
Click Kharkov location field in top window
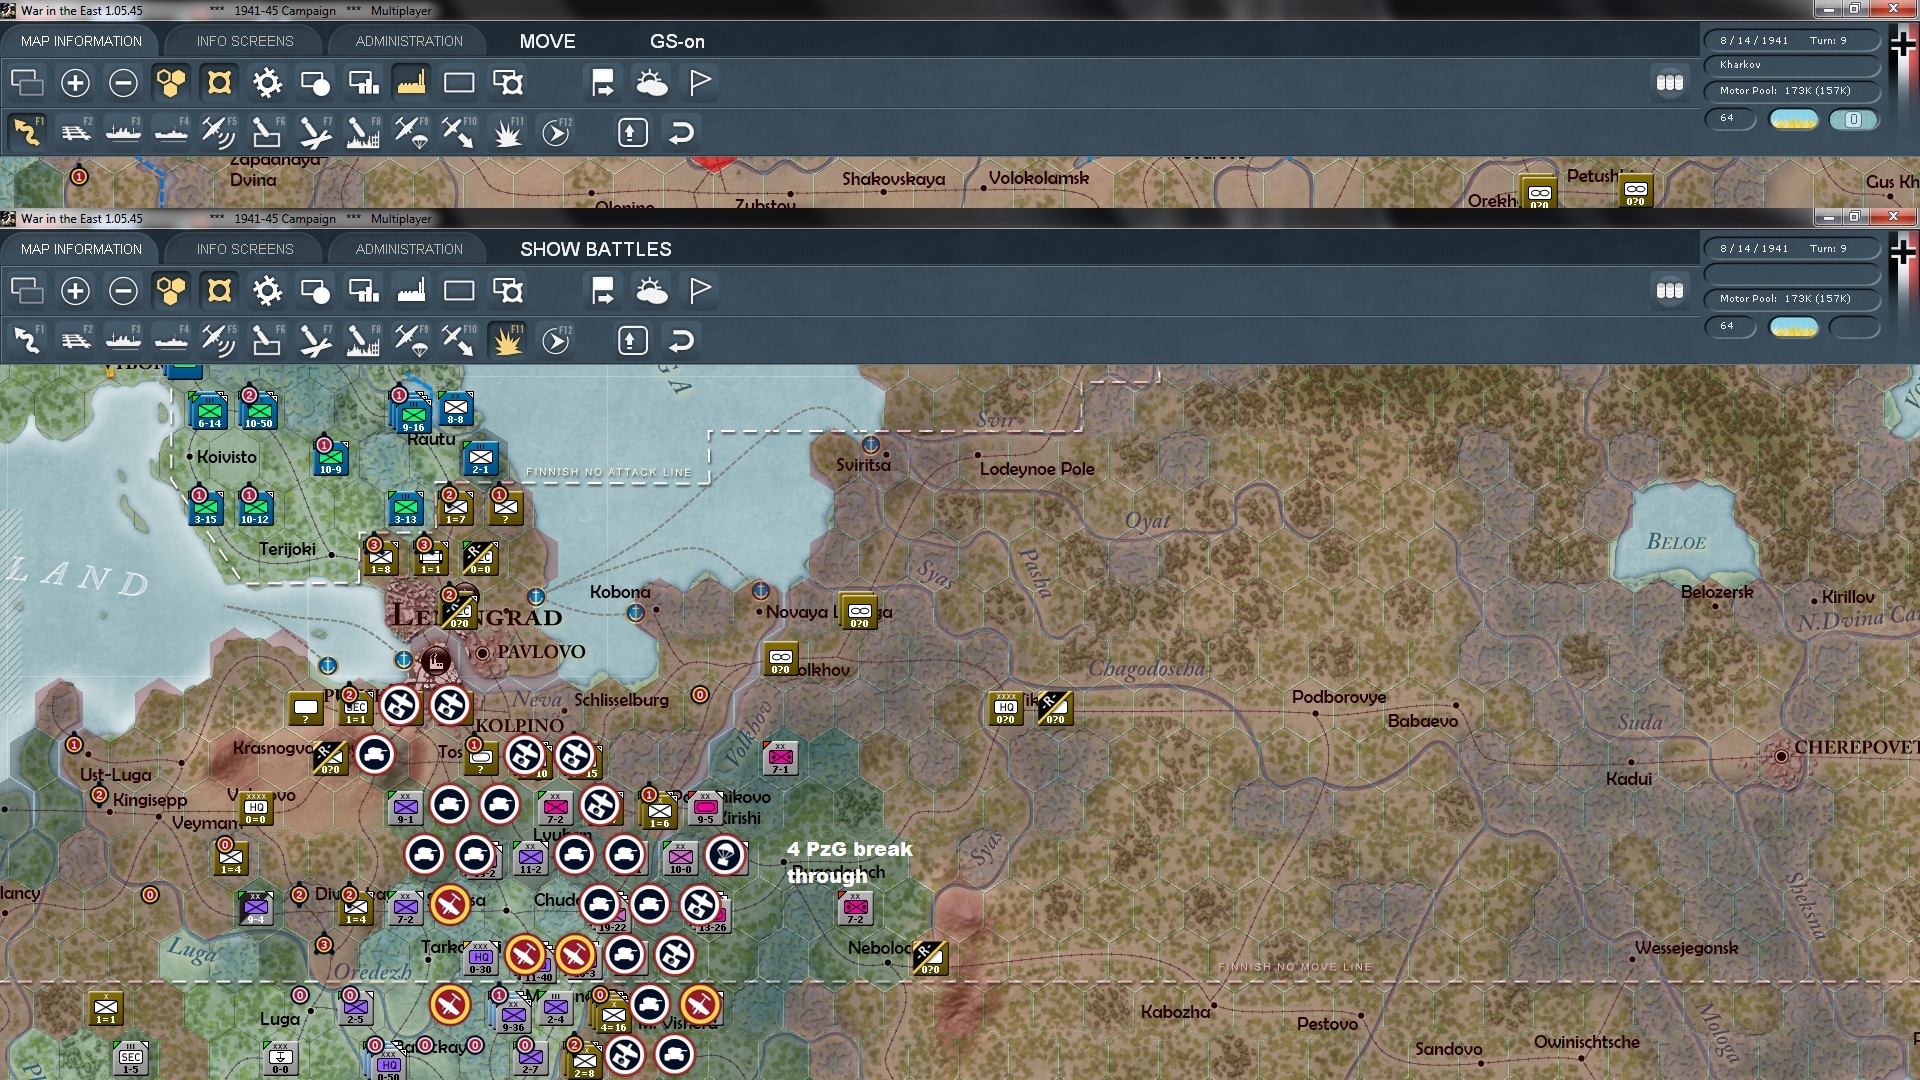1791,65
